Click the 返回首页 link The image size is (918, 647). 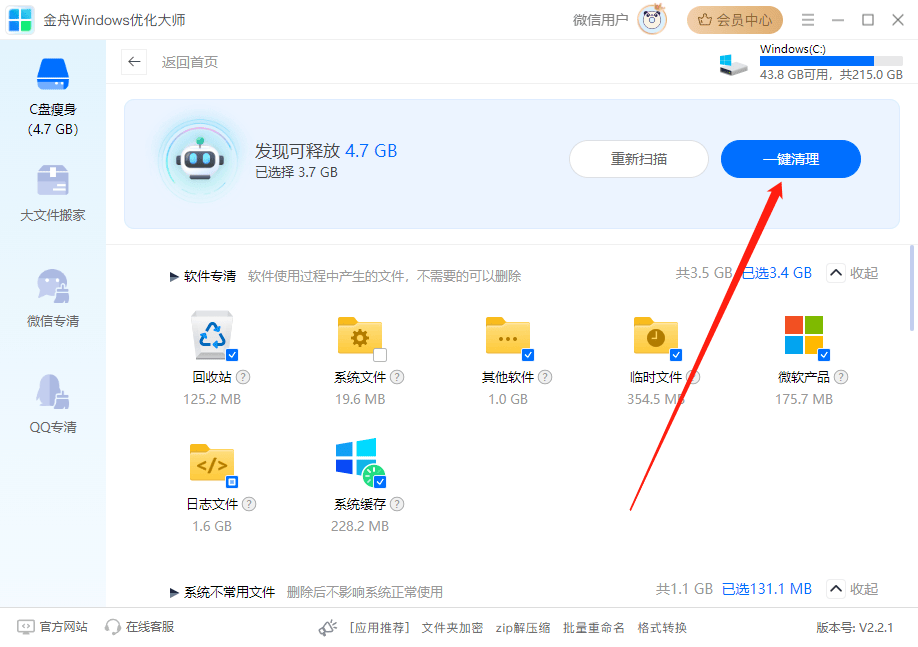(190, 62)
